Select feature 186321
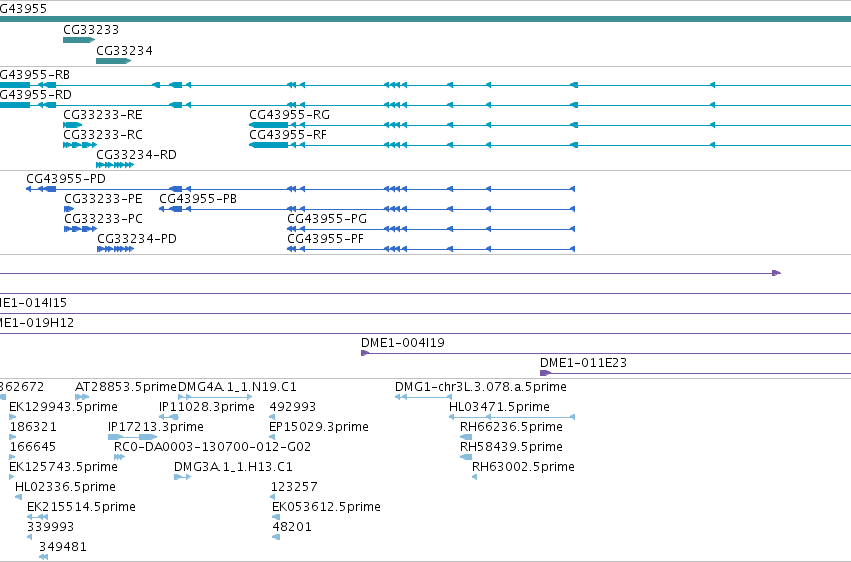 (33, 427)
